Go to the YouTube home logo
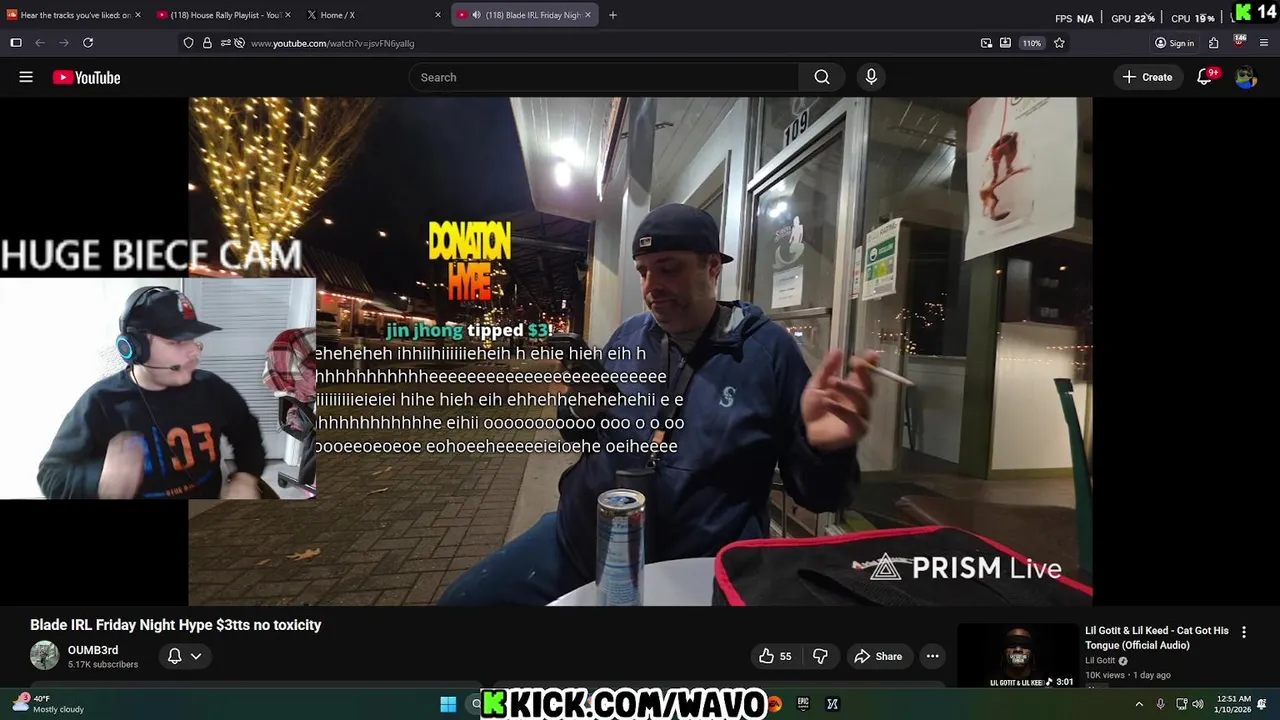1280x720 pixels. [x=86, y=77]
